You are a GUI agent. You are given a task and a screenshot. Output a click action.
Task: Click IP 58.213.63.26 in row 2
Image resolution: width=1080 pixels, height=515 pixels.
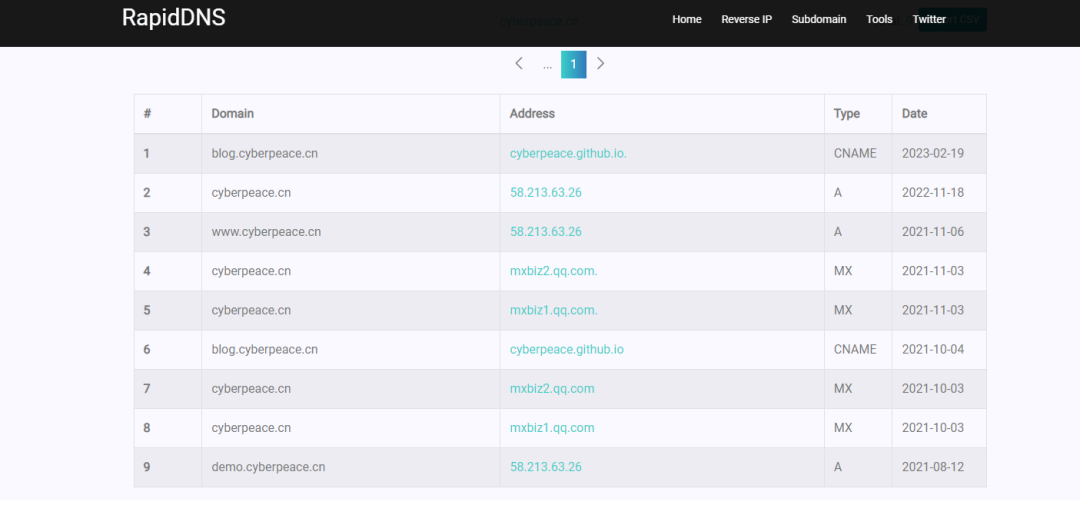click(545, 192)
